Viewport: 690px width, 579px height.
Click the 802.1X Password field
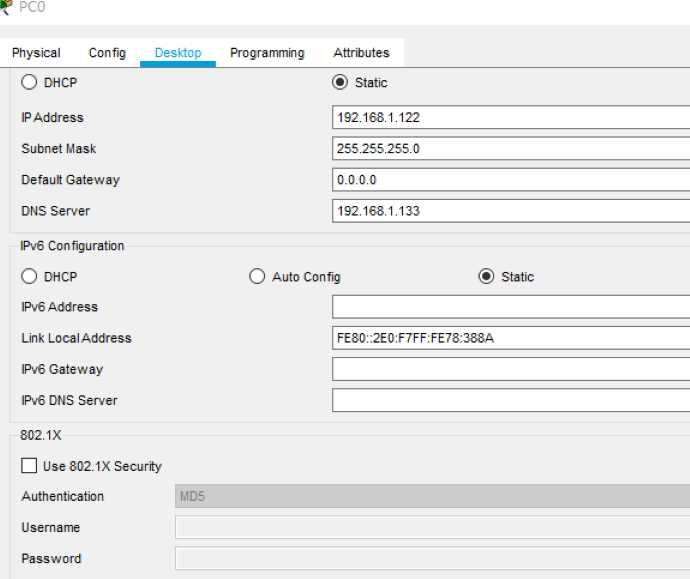433,559
